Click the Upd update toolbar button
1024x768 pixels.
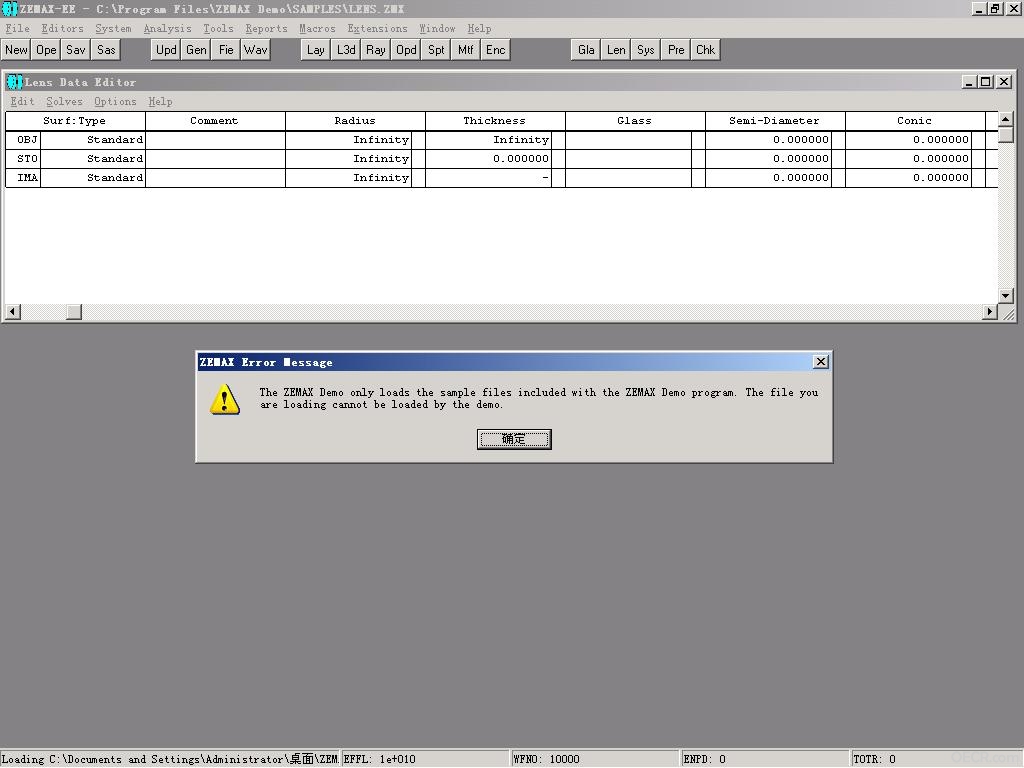[x=166, y=50]
